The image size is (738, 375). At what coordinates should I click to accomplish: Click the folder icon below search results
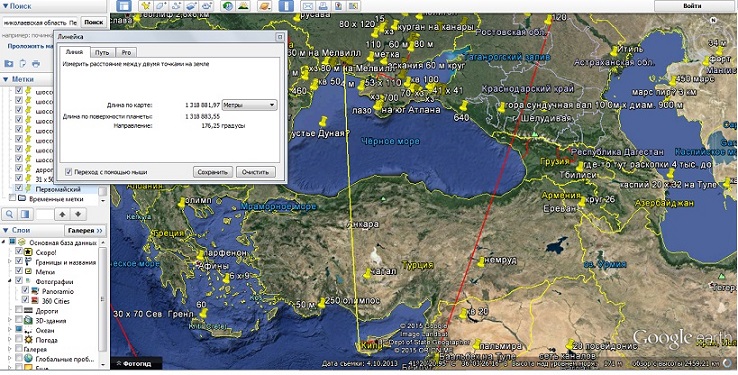point(8,64)
